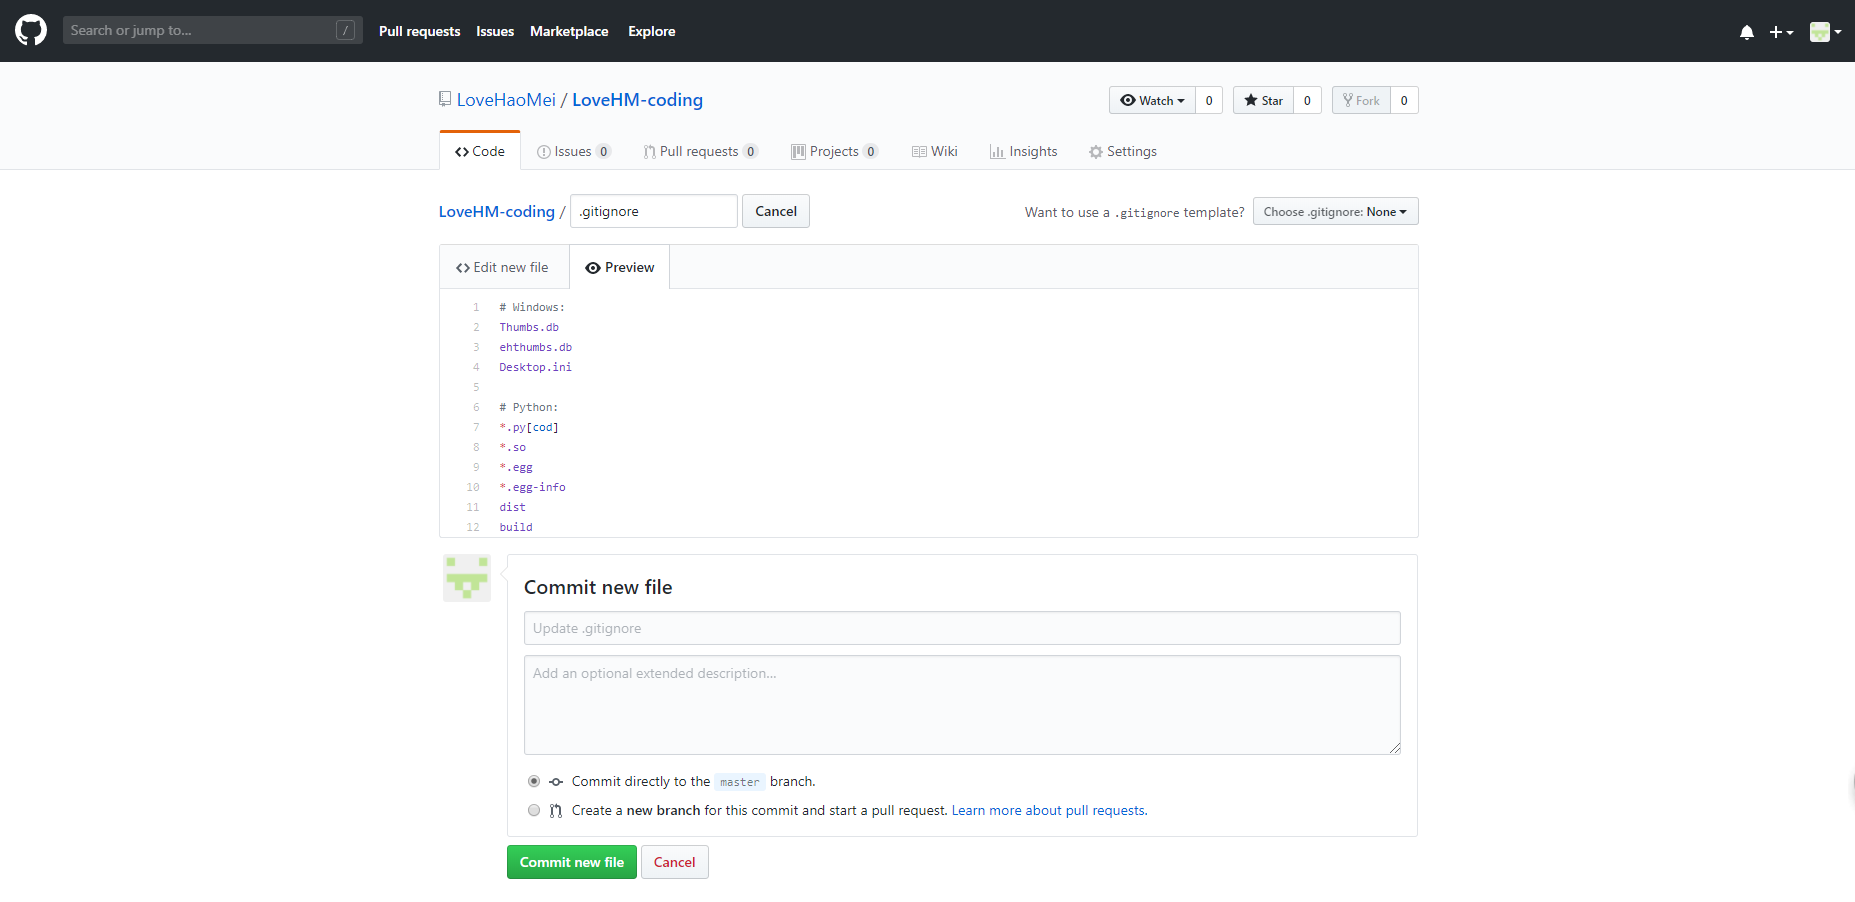The width and height of the screenshot is (1855, 902).
Task: Click the # Windows: comment line
Action: [x=532, y=307]
